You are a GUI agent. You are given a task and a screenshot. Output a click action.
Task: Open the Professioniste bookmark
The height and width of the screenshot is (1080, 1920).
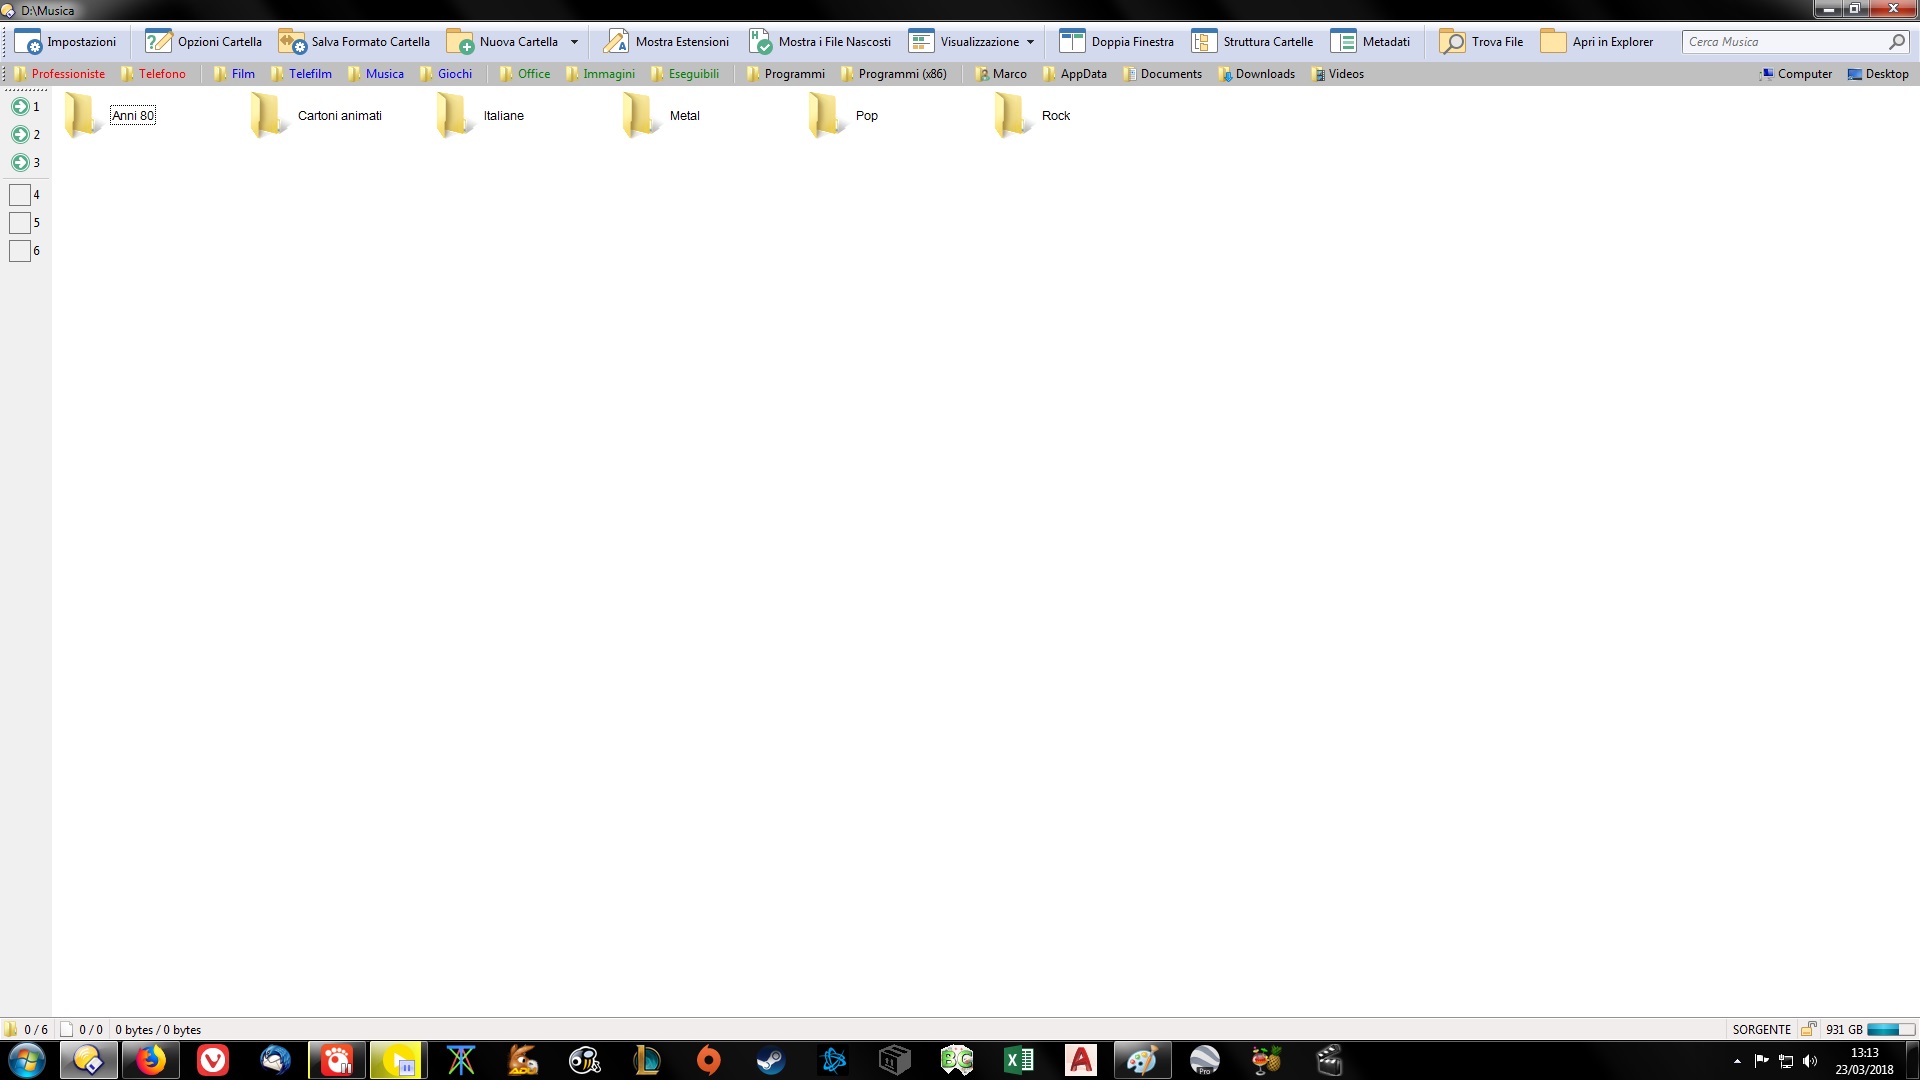point(59,74)
